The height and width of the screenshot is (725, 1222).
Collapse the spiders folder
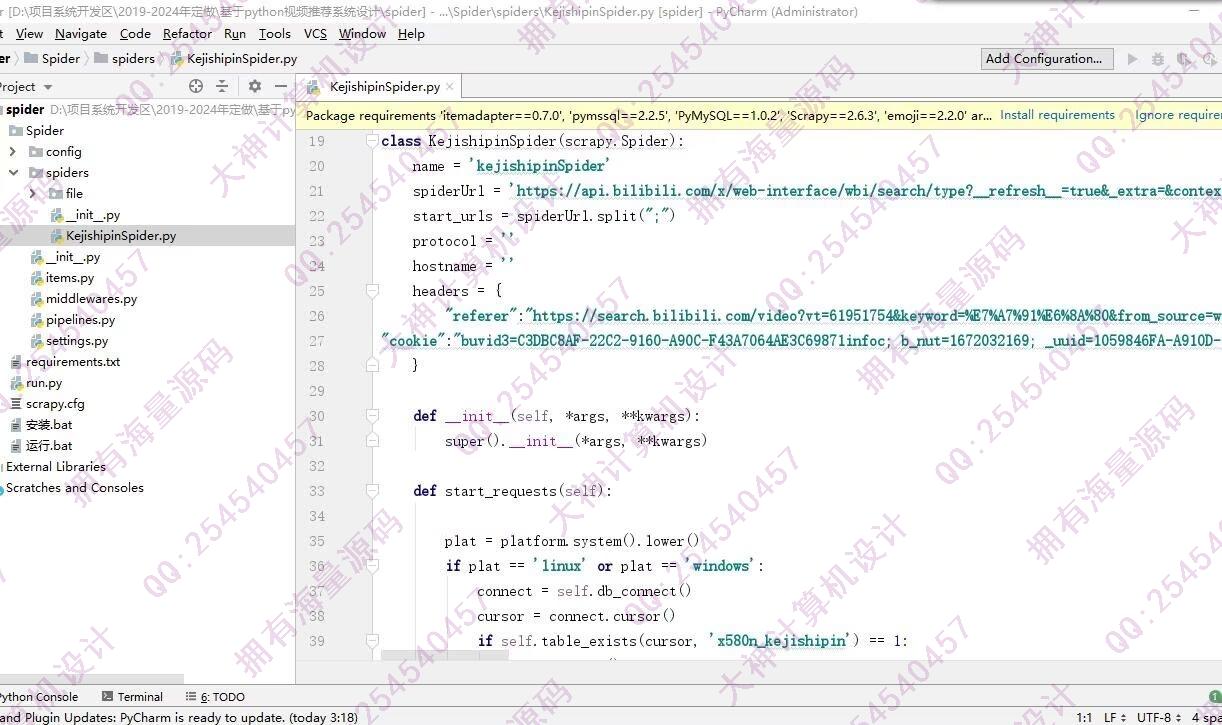13,173
